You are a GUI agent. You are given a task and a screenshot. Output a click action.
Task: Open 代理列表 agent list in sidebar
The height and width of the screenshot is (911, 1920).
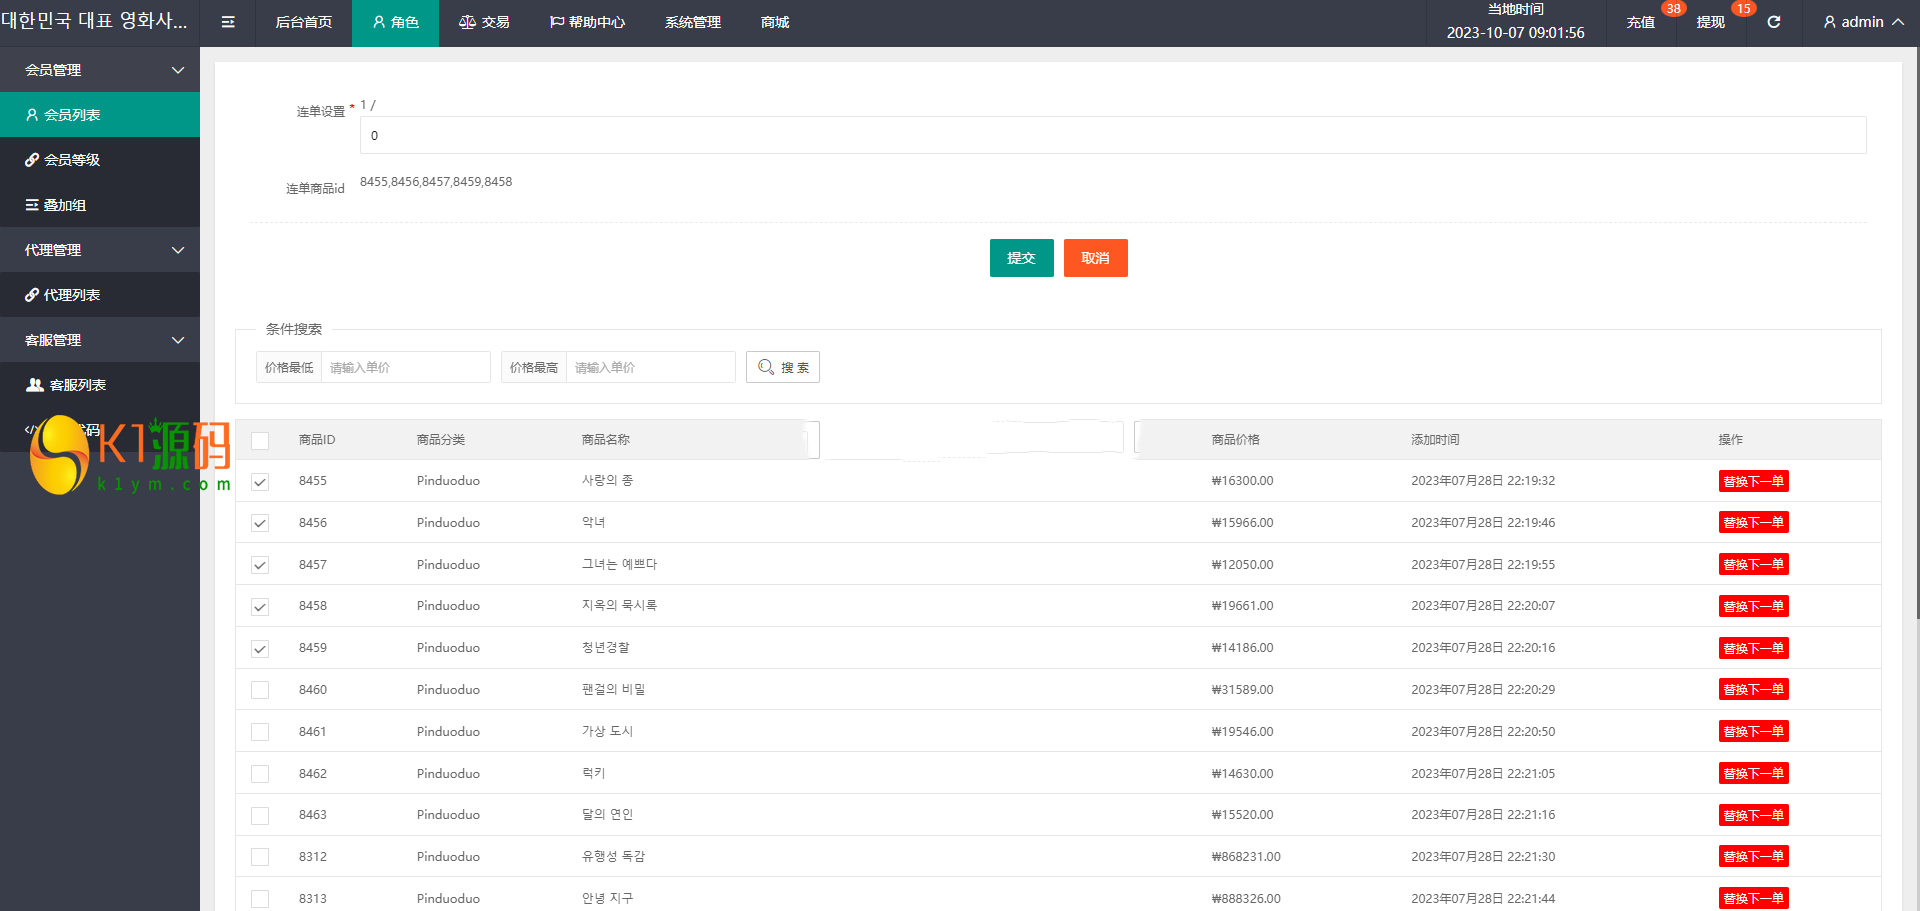tap(72, 295)
